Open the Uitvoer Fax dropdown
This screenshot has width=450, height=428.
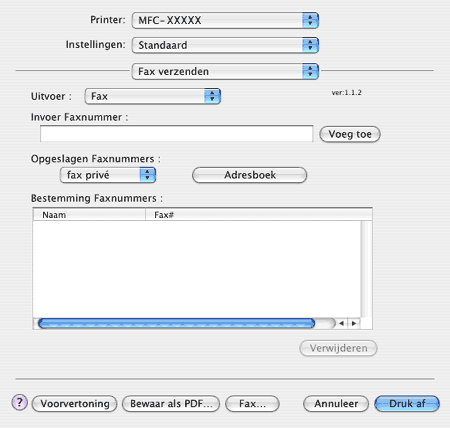click(x=153, y=96)
